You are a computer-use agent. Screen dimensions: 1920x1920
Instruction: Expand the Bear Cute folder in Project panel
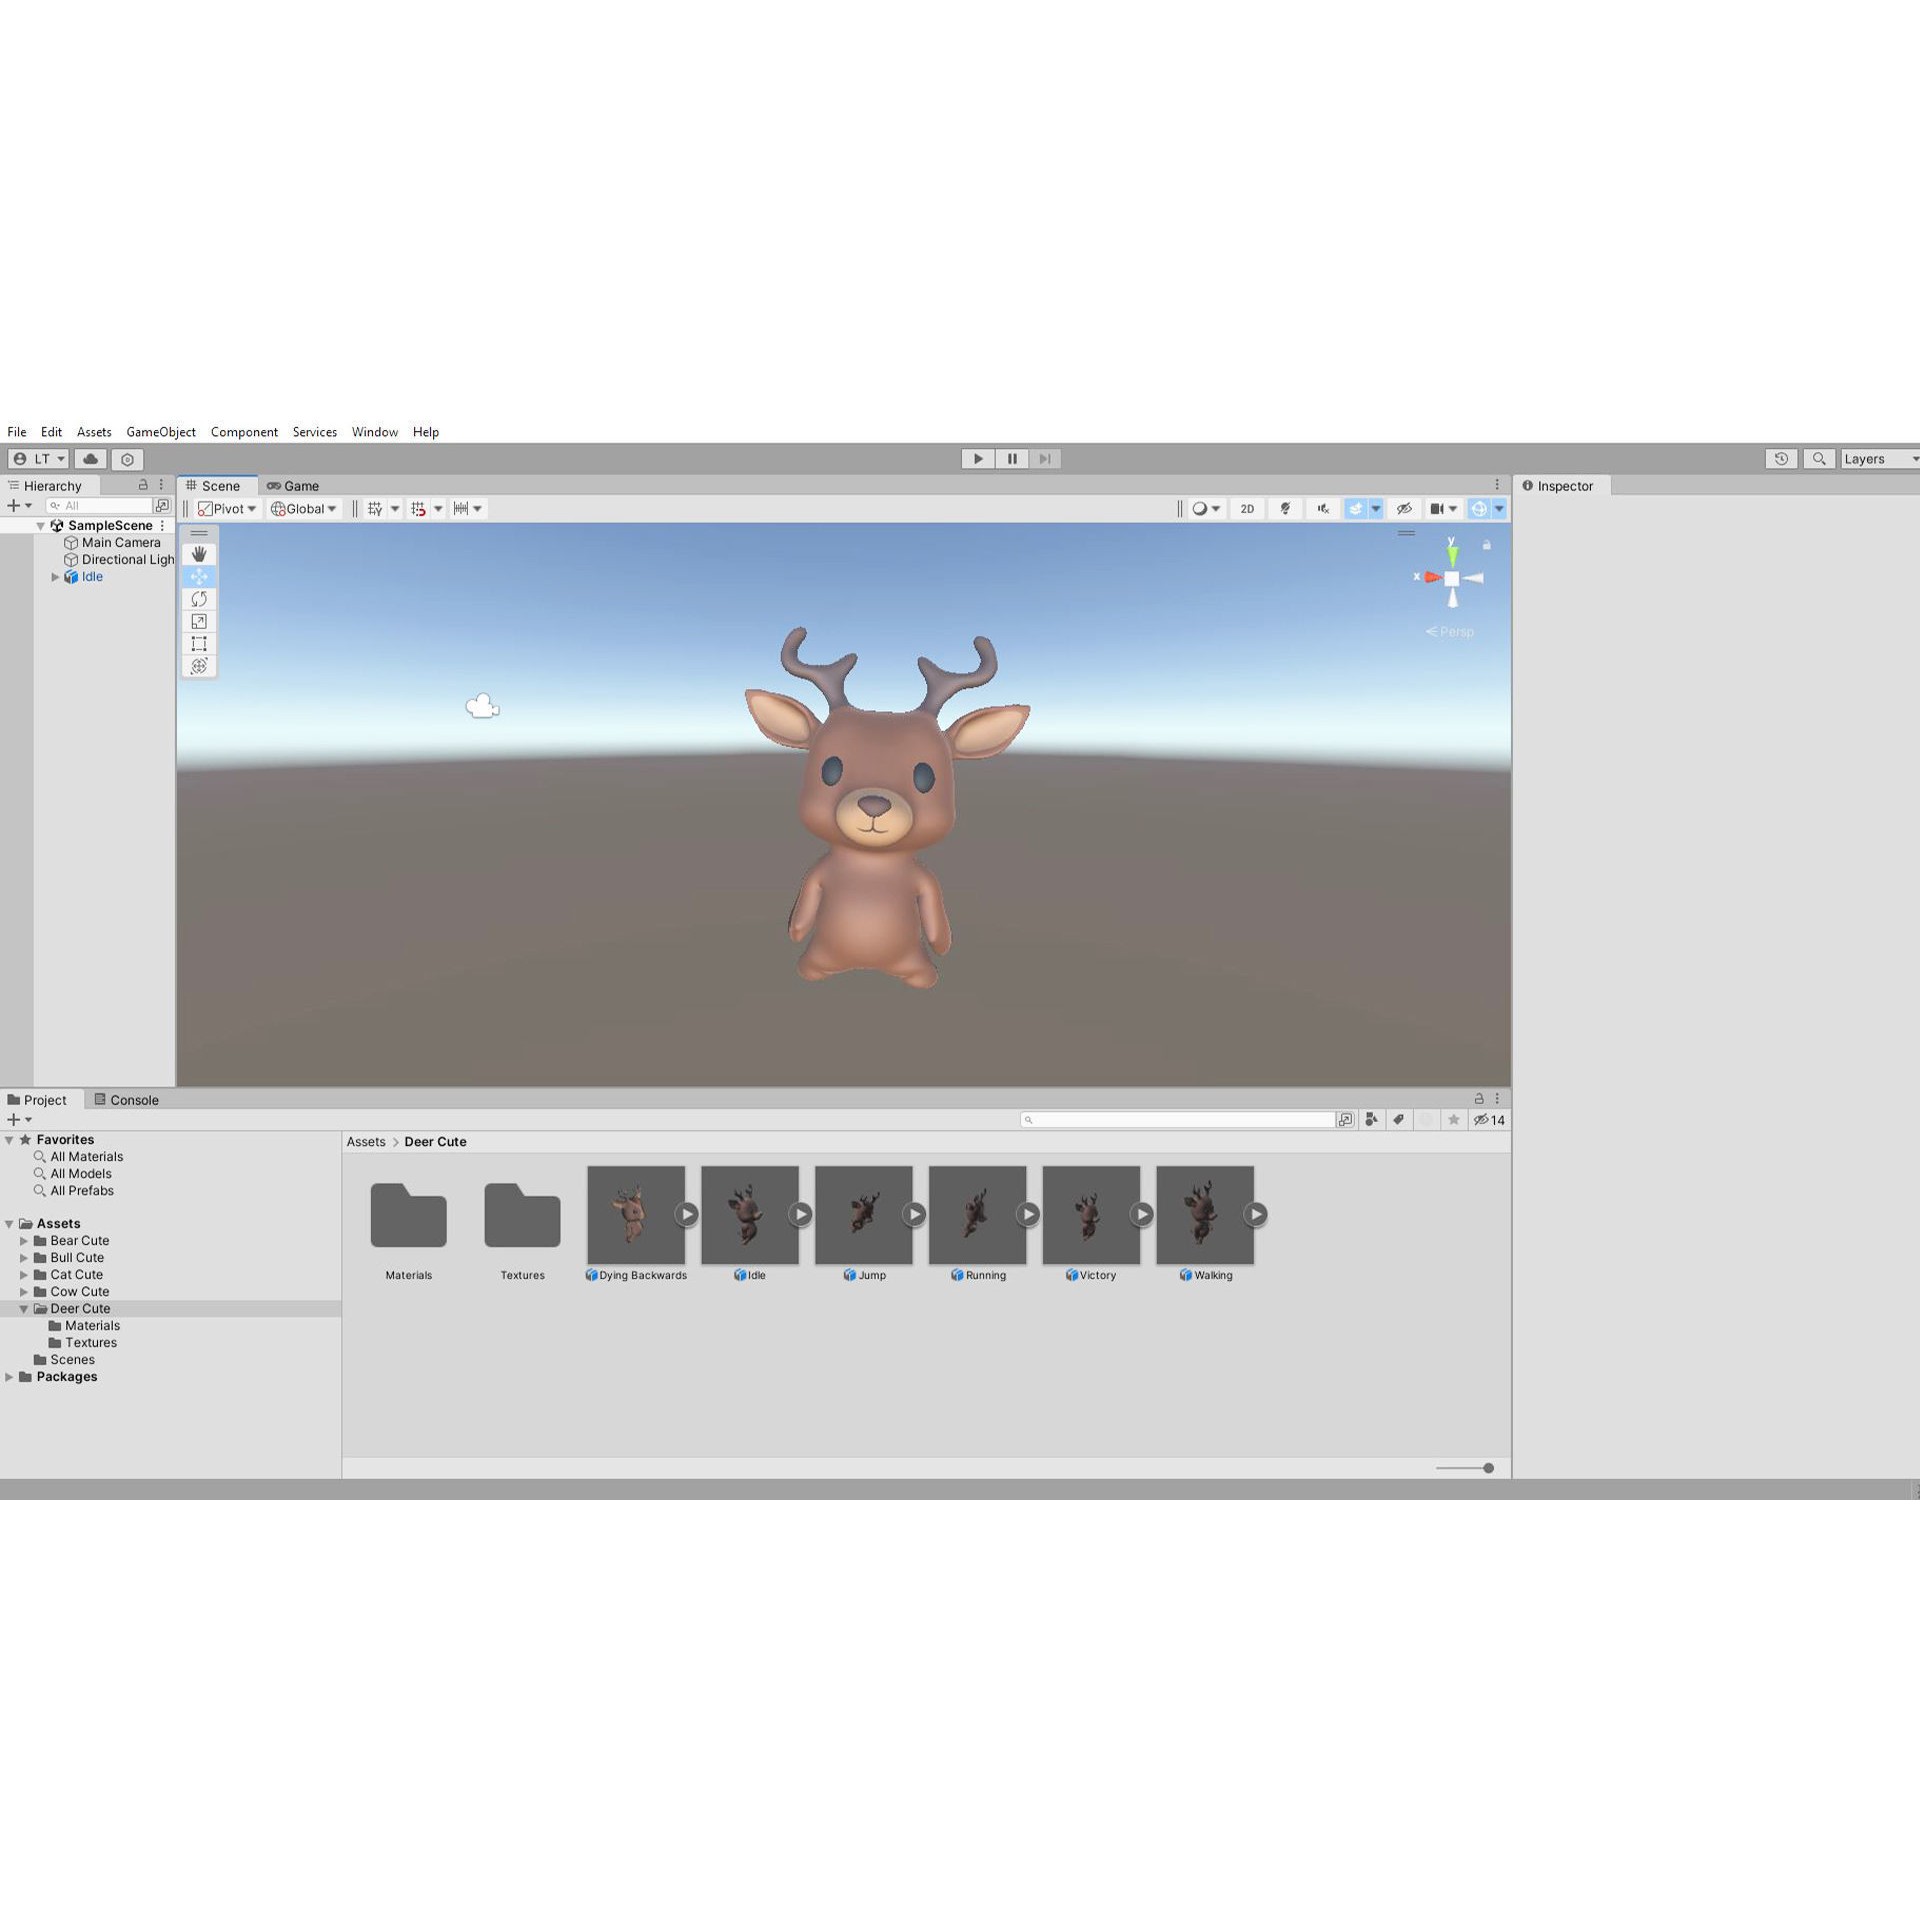24,1240
